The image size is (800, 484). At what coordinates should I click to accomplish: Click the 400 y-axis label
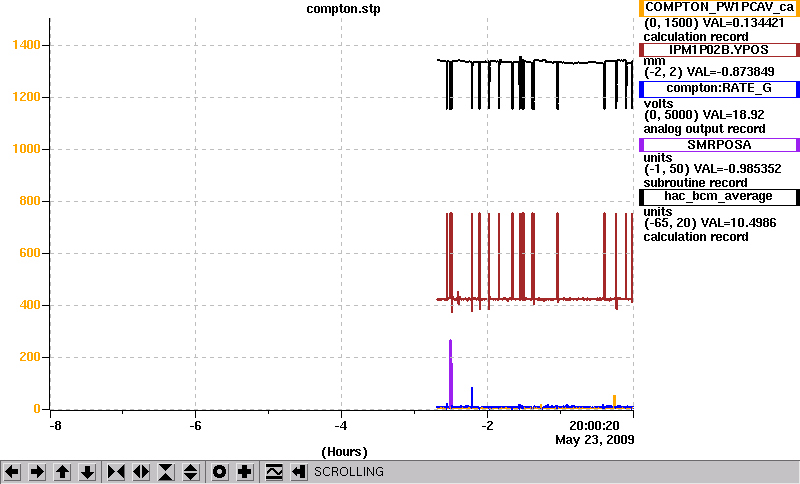click(x=30, y=305)
